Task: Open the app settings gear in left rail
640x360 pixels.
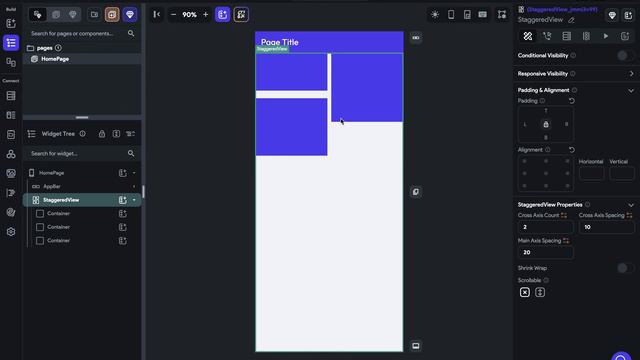Action: [x=11, y=231]
